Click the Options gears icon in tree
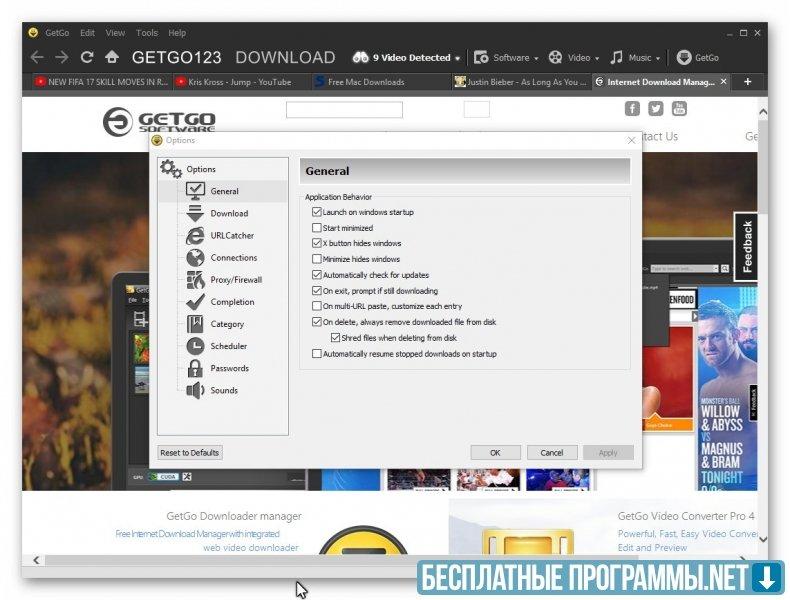 click(x=171, y=169)
